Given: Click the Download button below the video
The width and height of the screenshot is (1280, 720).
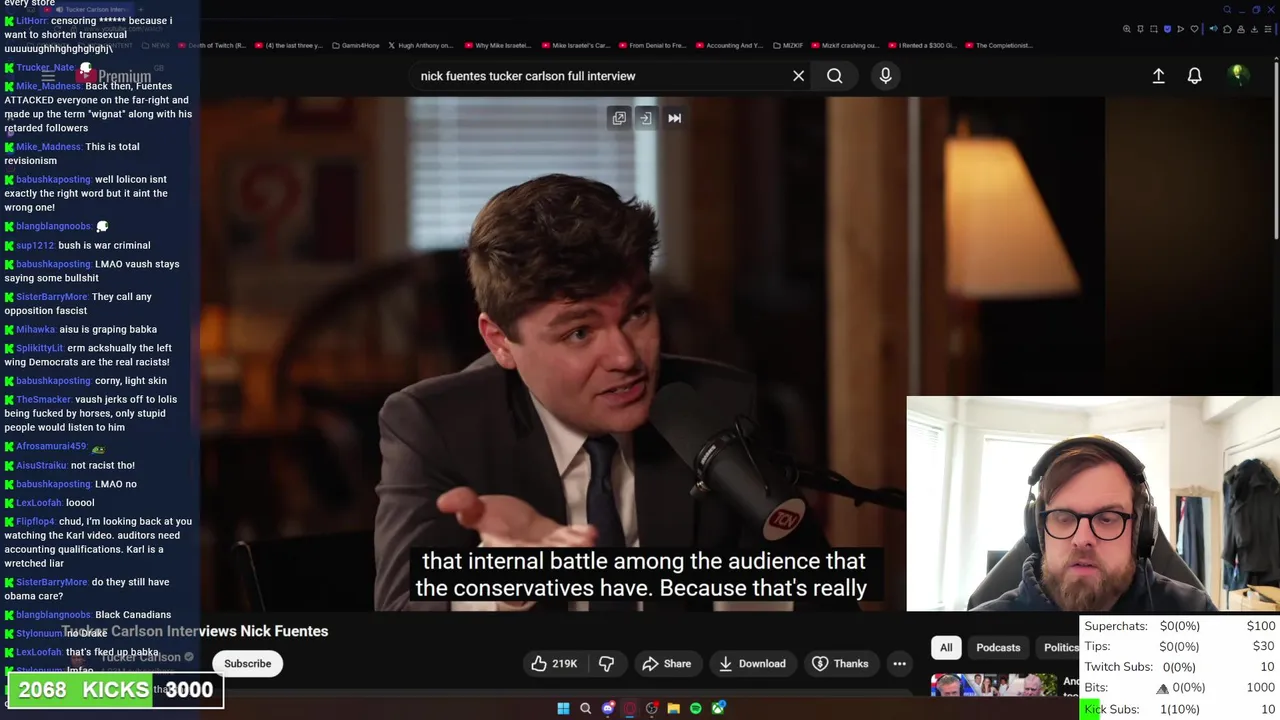Looking at the screenshot, I should [x=752, y=663].
